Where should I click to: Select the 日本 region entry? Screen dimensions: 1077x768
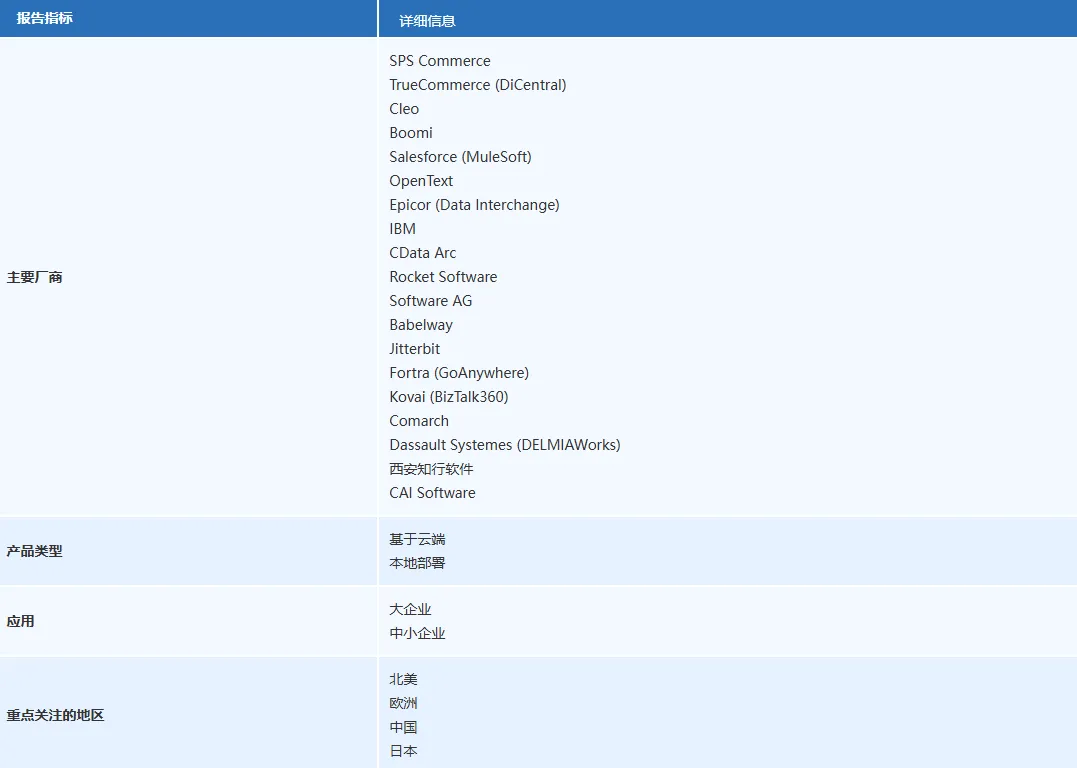click(403, 752)
